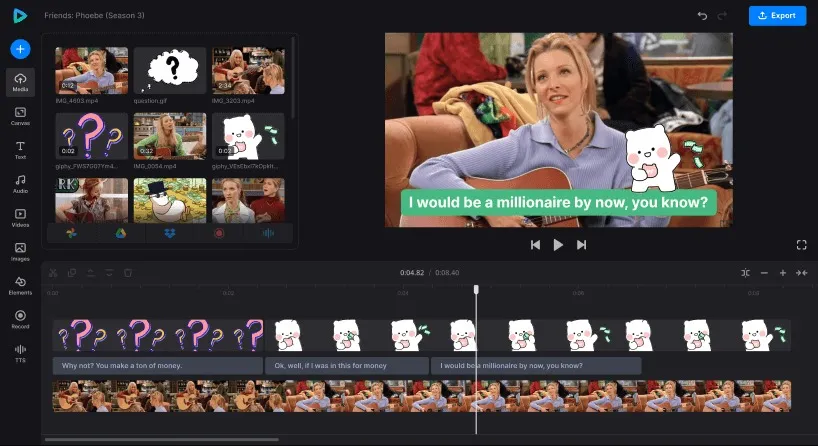The width and height of the screenshot is (818, 446).
Task: Click the horizontal timeline scrollbar
Action: [x=162, y=440]
